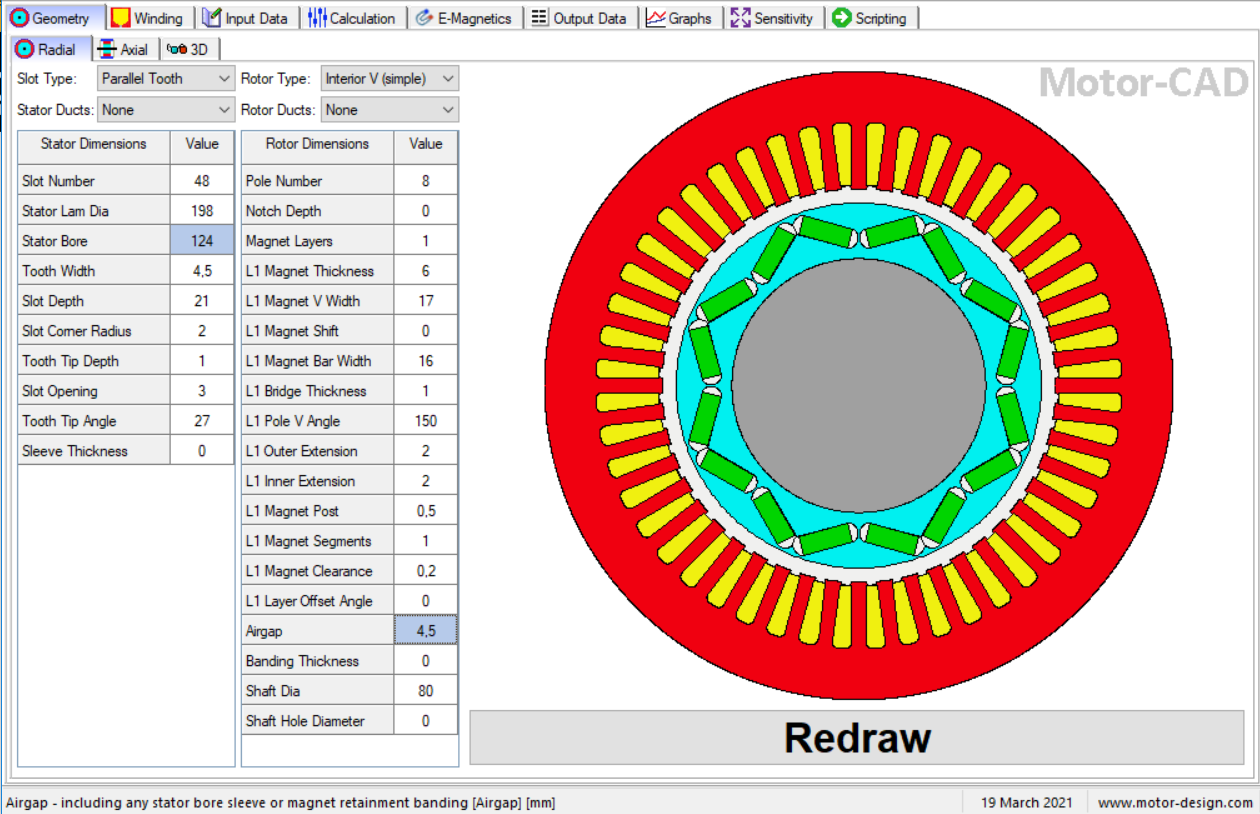Open the Scripting environment
The image size is (1260, 814).
(871, 17)
